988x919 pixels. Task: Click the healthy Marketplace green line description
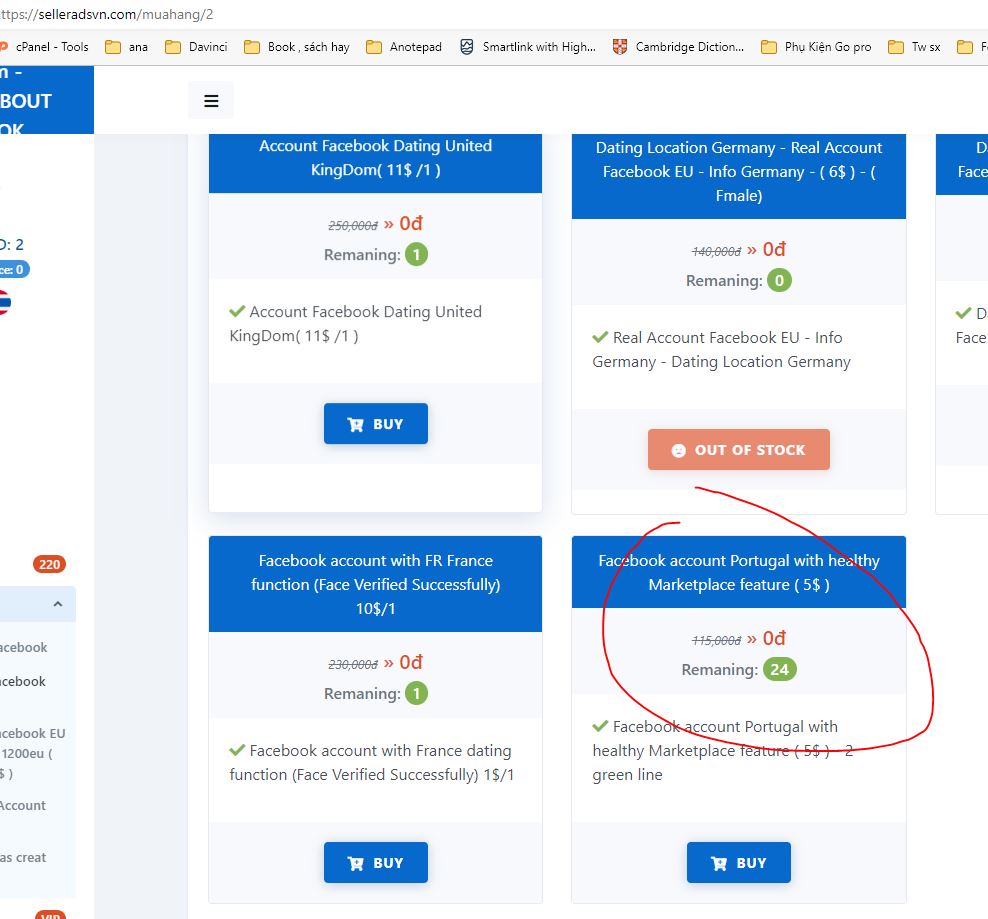(723, 751)
